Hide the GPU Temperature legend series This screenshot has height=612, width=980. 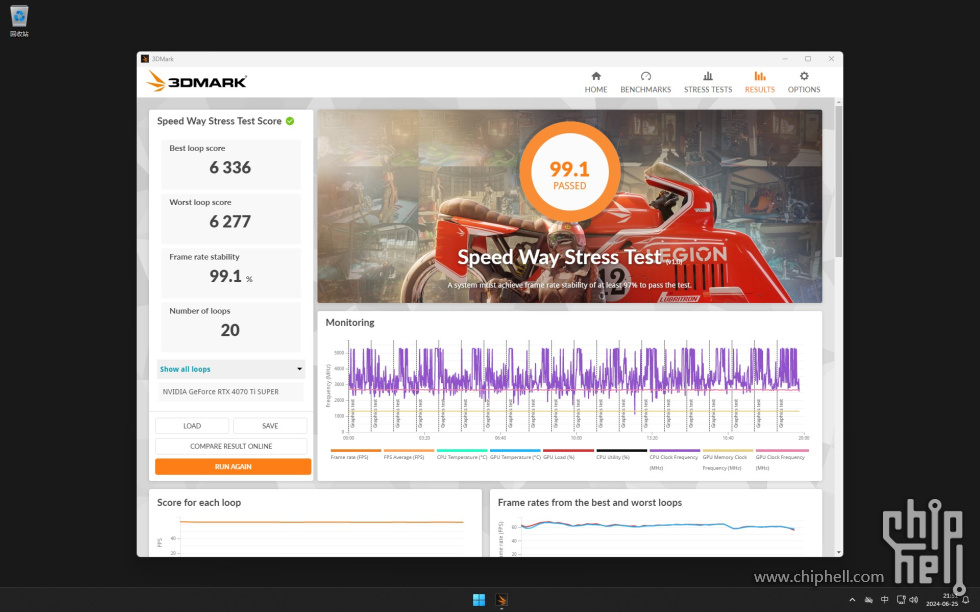(515, 454)
